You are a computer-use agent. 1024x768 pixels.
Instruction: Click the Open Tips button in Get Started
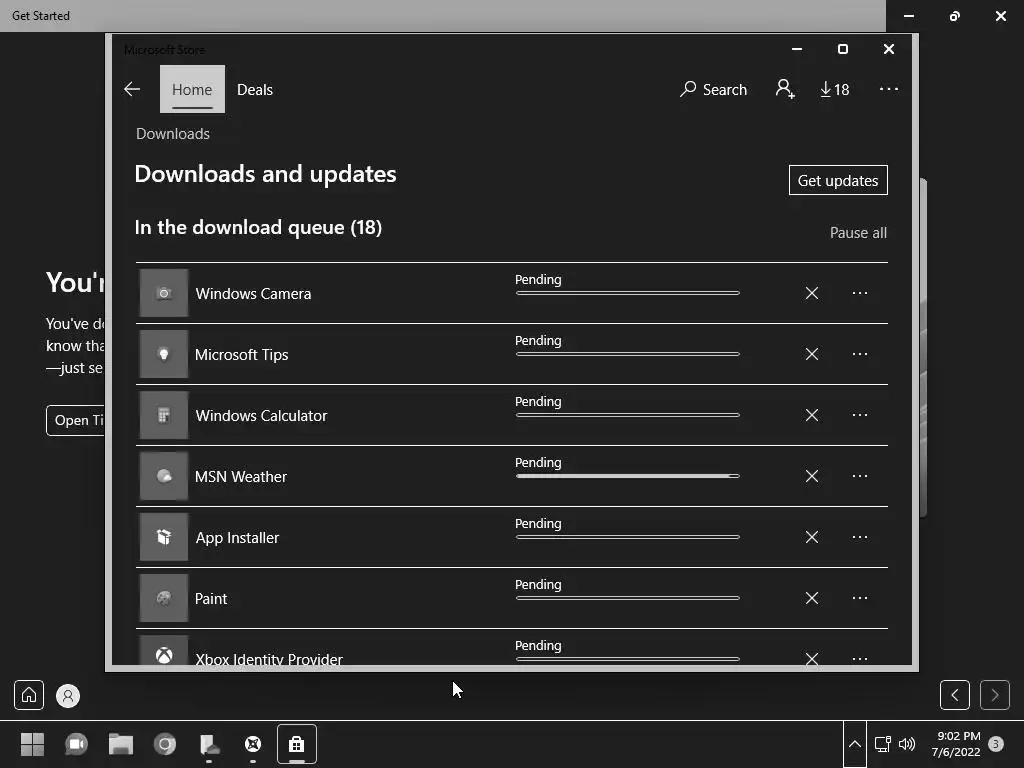click(x=76, y=421)
